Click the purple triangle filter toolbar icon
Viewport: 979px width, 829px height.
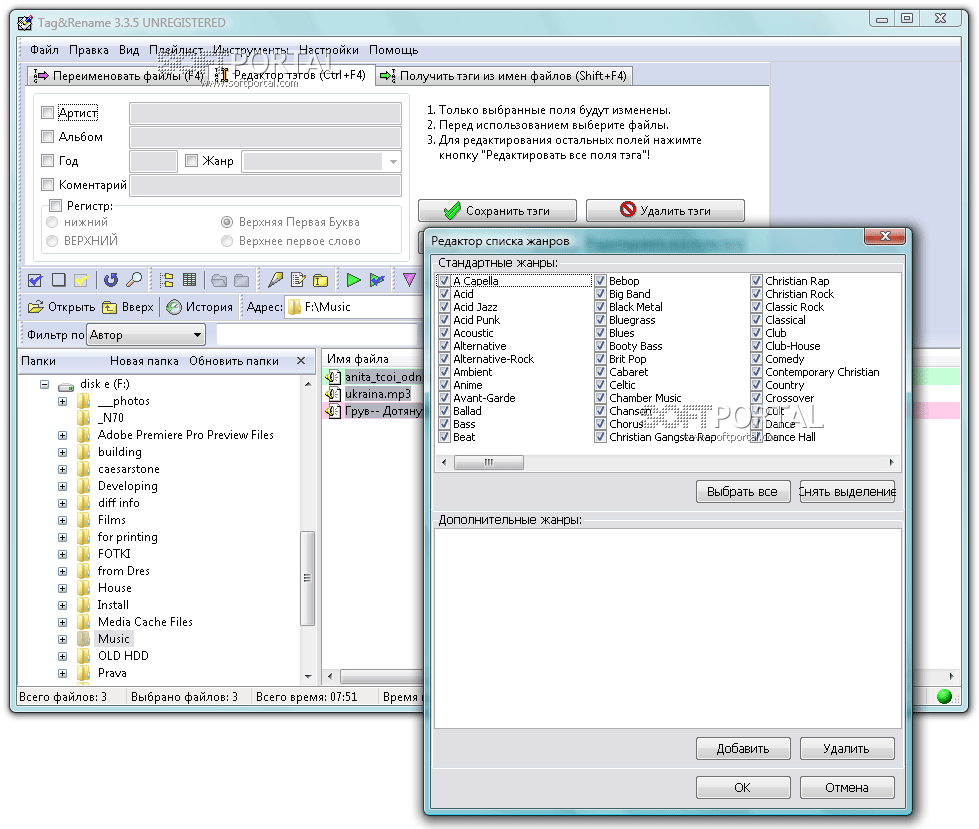coord(409,280)
